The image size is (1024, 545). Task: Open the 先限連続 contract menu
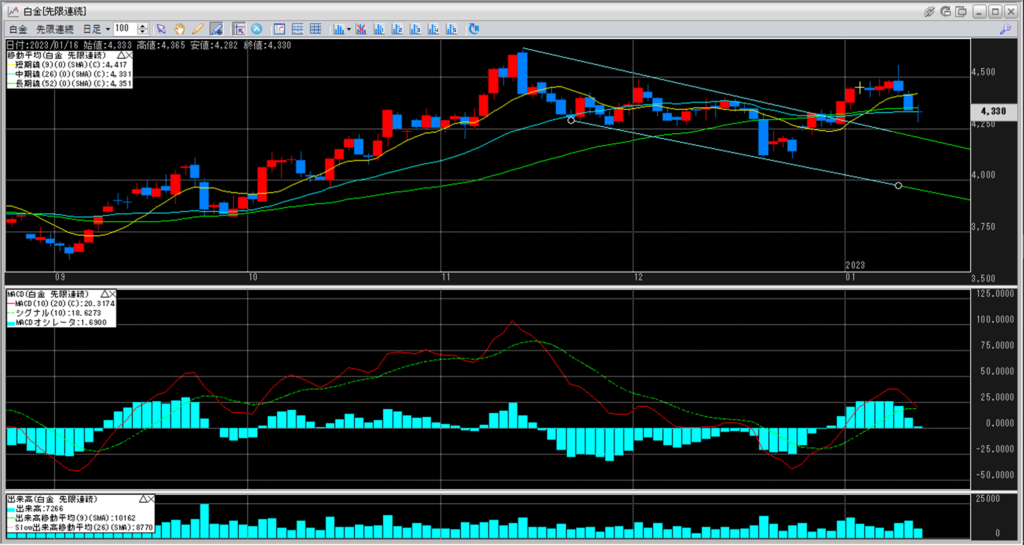tap(55, 29)
